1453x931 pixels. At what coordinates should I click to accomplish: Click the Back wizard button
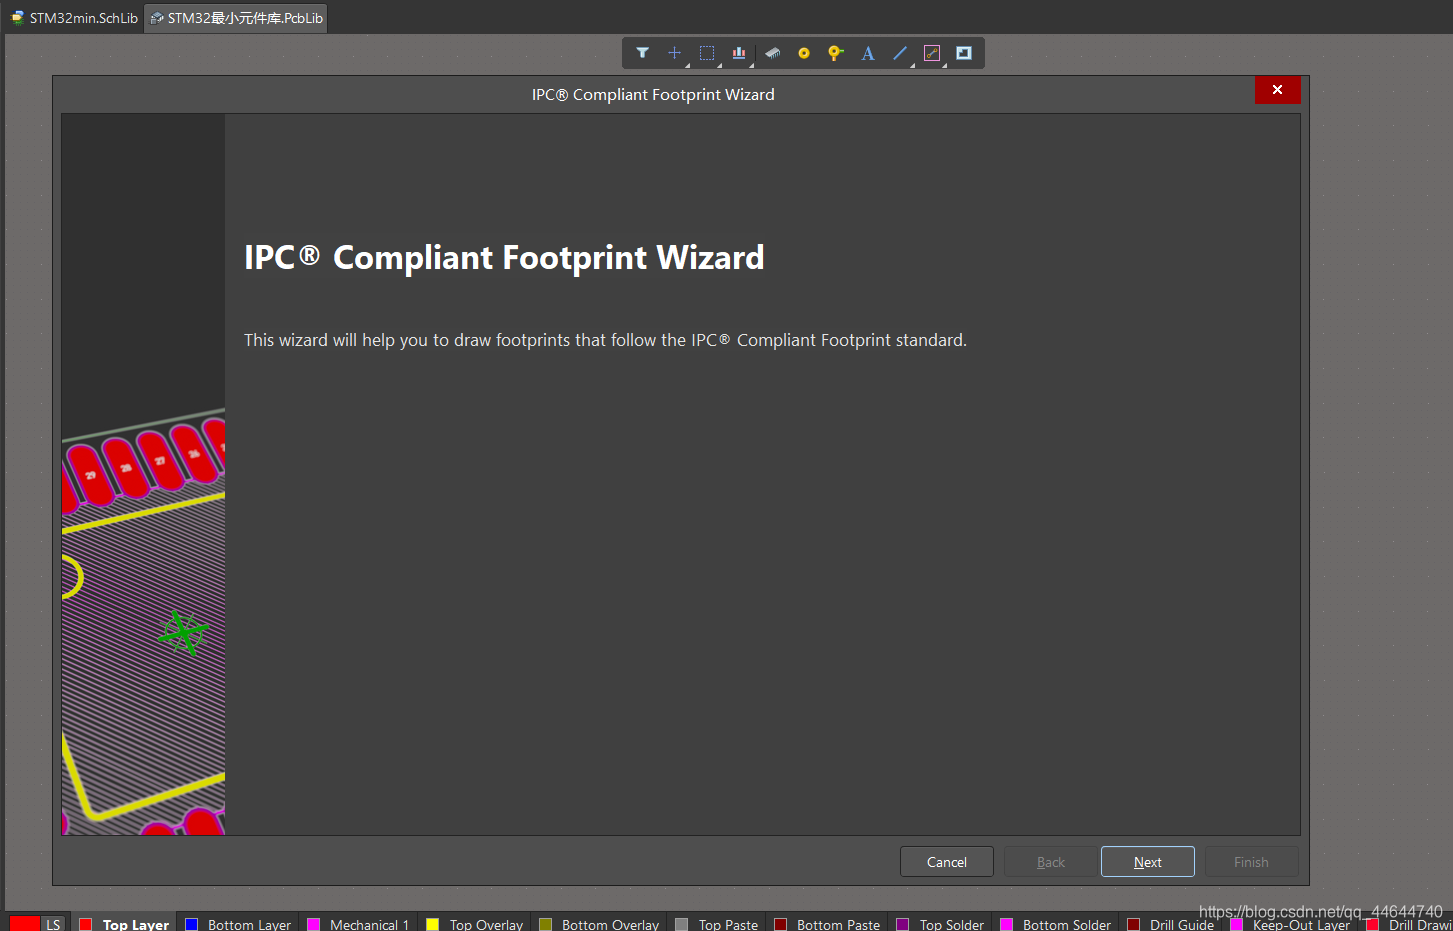click(1051, 862)
